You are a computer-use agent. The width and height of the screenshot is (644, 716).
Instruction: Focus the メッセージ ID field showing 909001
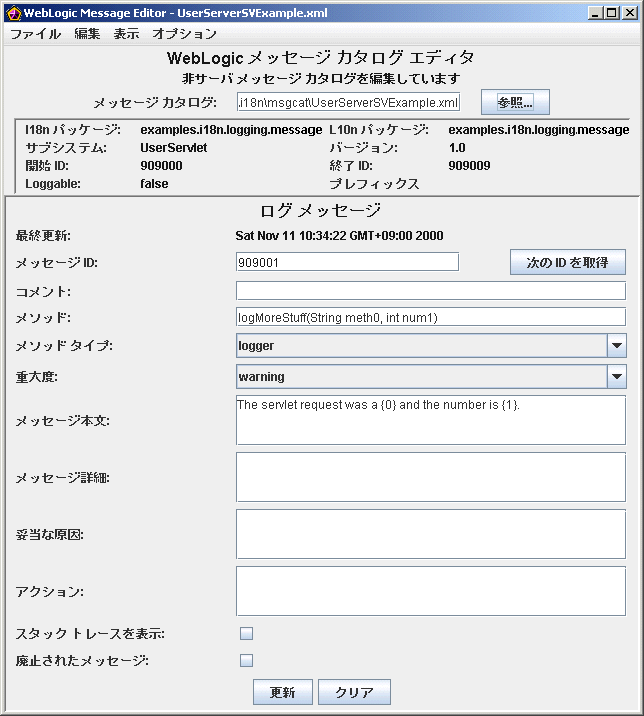click(348, 262)
